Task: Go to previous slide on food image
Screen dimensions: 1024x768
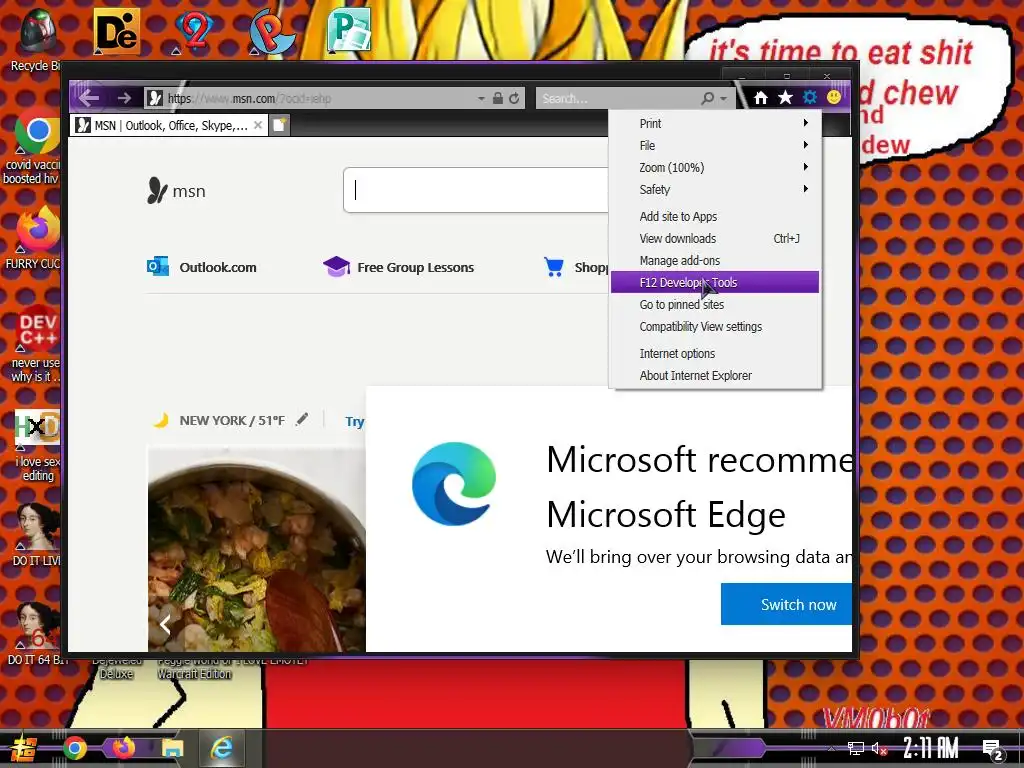Action: coord(165,625)
